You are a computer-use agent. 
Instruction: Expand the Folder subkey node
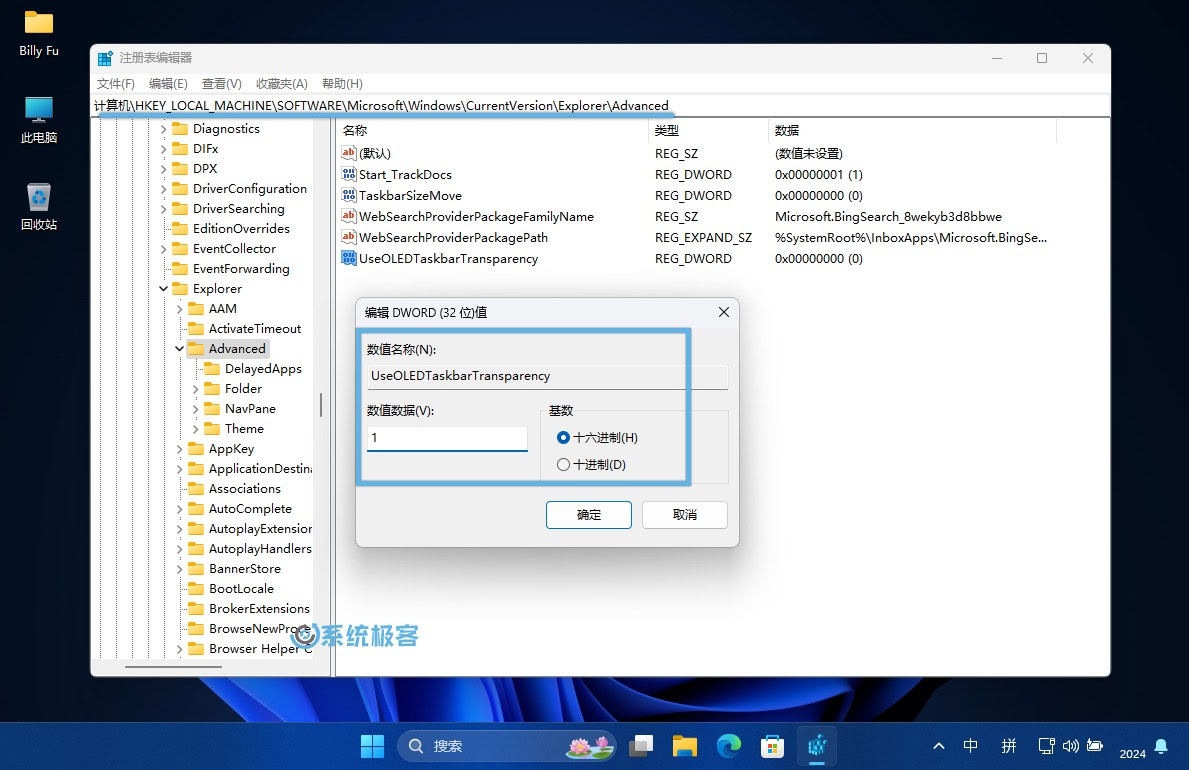pyautogui.click(x=196, y=389)
